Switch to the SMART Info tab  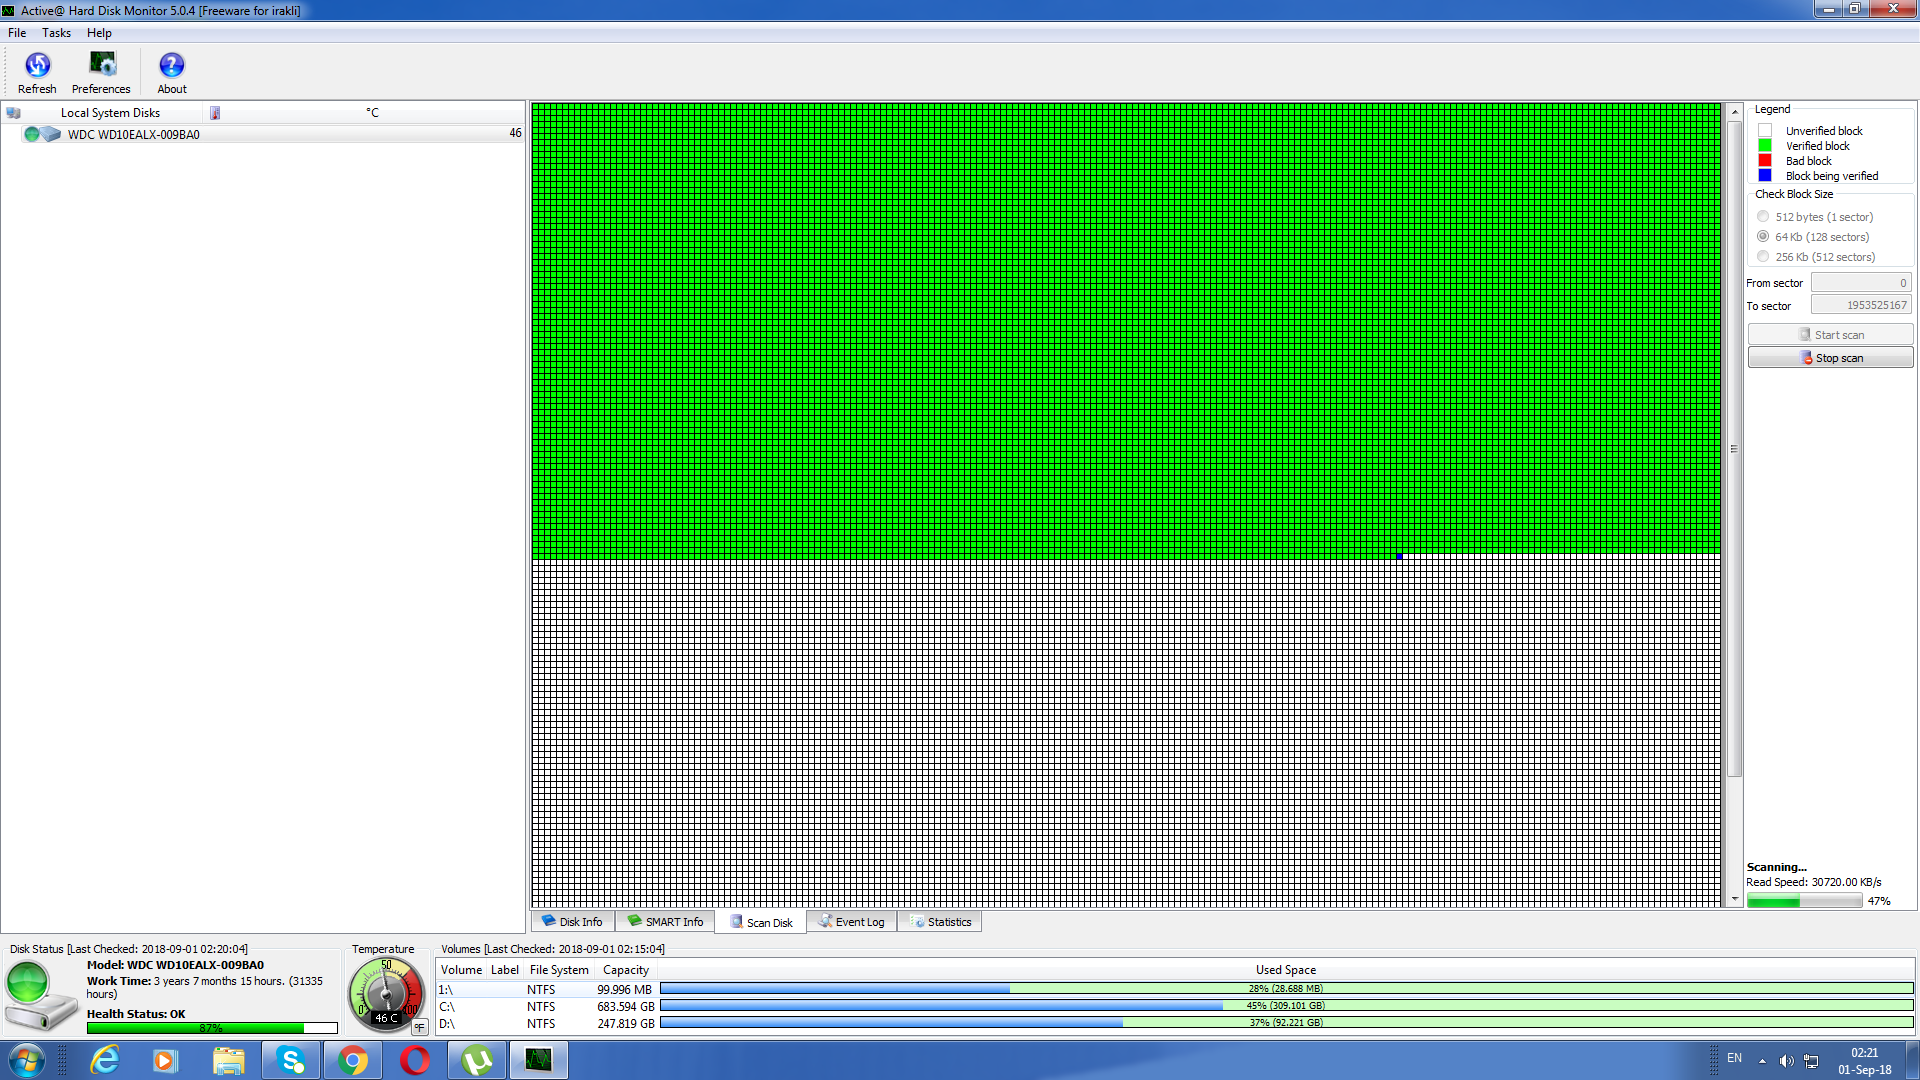[x=665, y=922]
